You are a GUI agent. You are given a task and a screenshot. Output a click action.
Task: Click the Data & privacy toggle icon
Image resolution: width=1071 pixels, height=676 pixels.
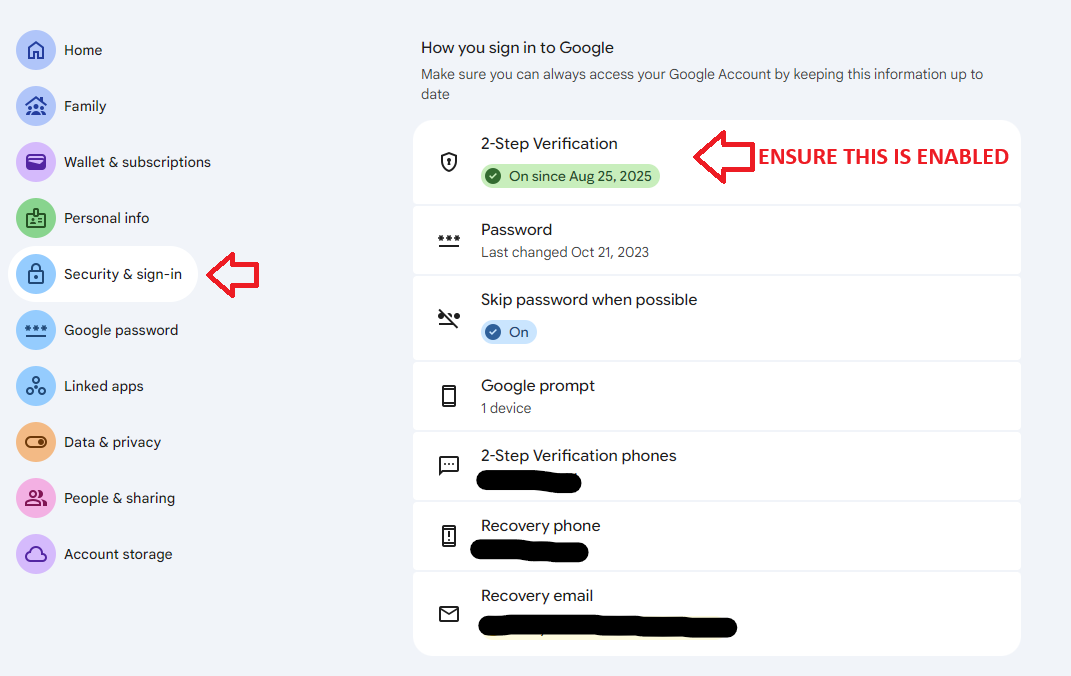[x=36, y=442]
